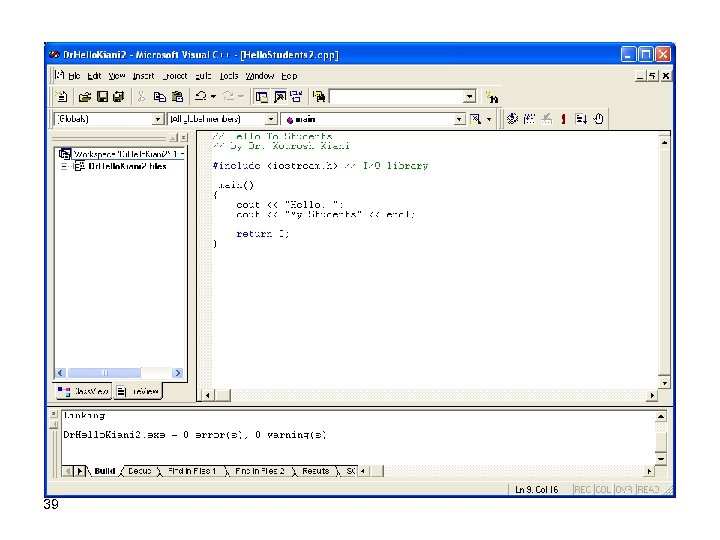Open the Edit menu
Viewport: 720px width, 540px height.
pos(94,76)
